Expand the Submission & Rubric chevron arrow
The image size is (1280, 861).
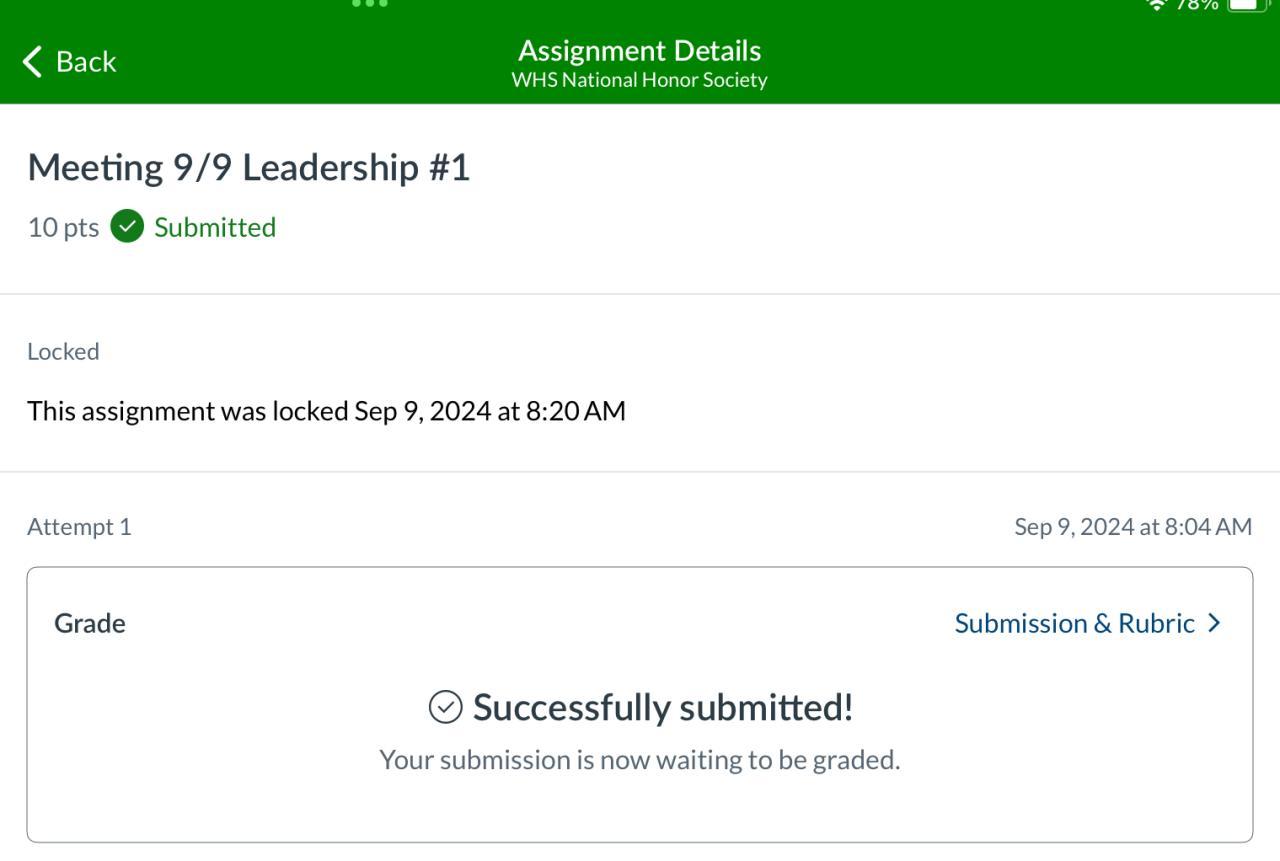pyautogui.click(x=1214, y=623)
